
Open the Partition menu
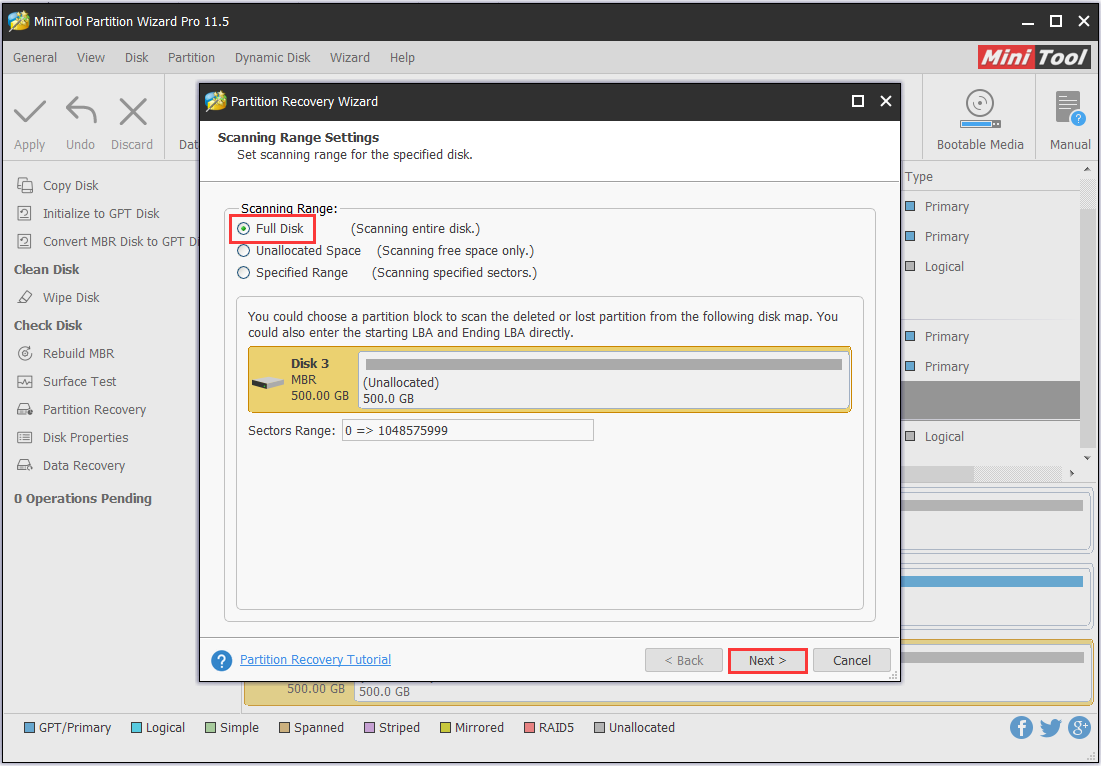(191, 58)
